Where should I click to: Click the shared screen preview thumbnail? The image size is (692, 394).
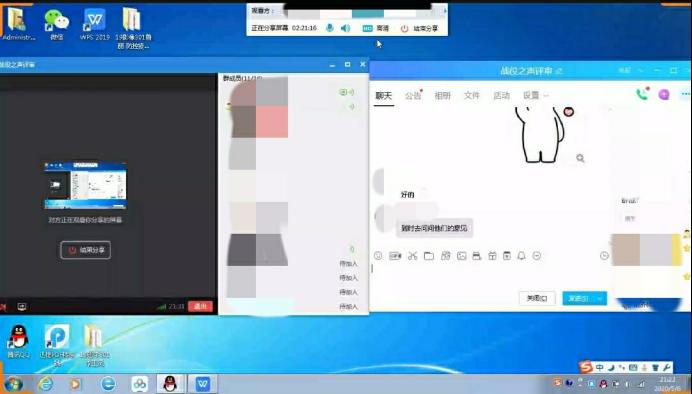(85, 185)
